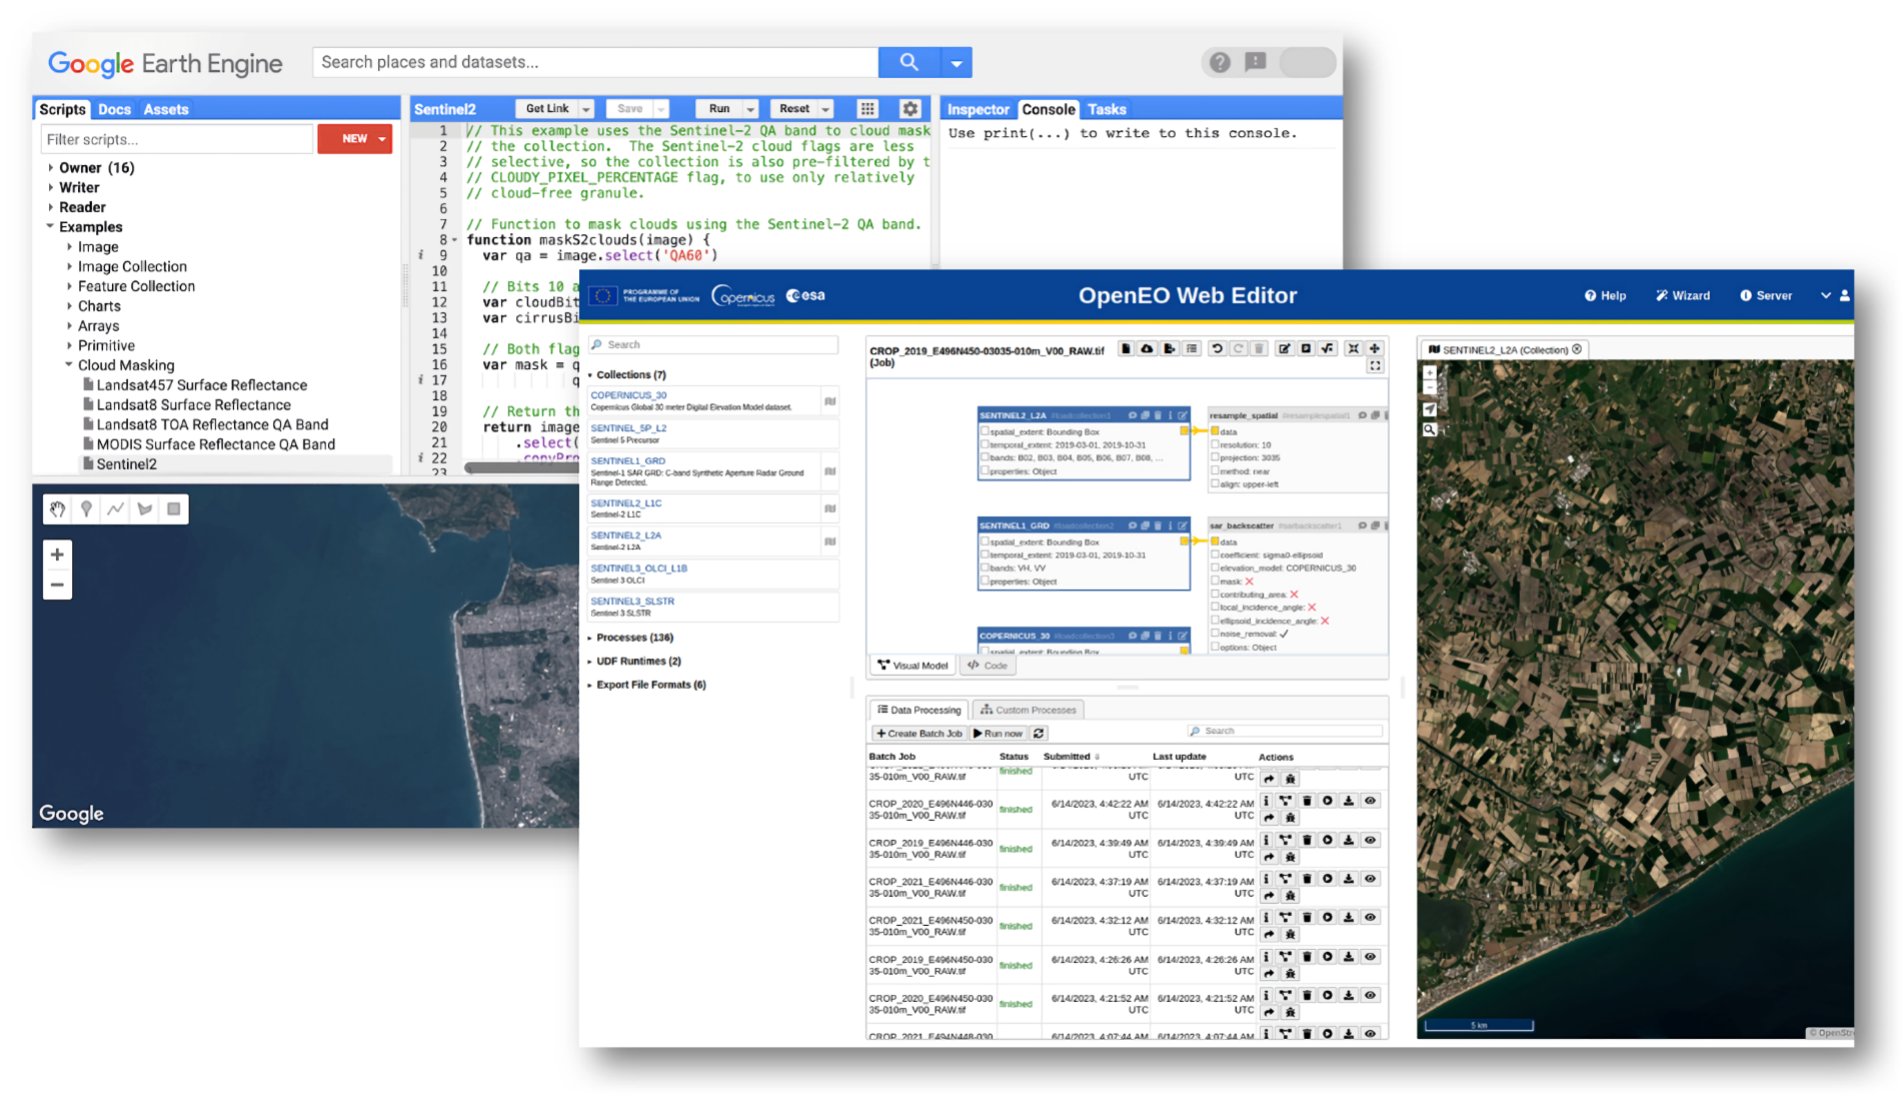
Task: Open the Tasks tab in Earth Engine
Action: coord(1107,110)
